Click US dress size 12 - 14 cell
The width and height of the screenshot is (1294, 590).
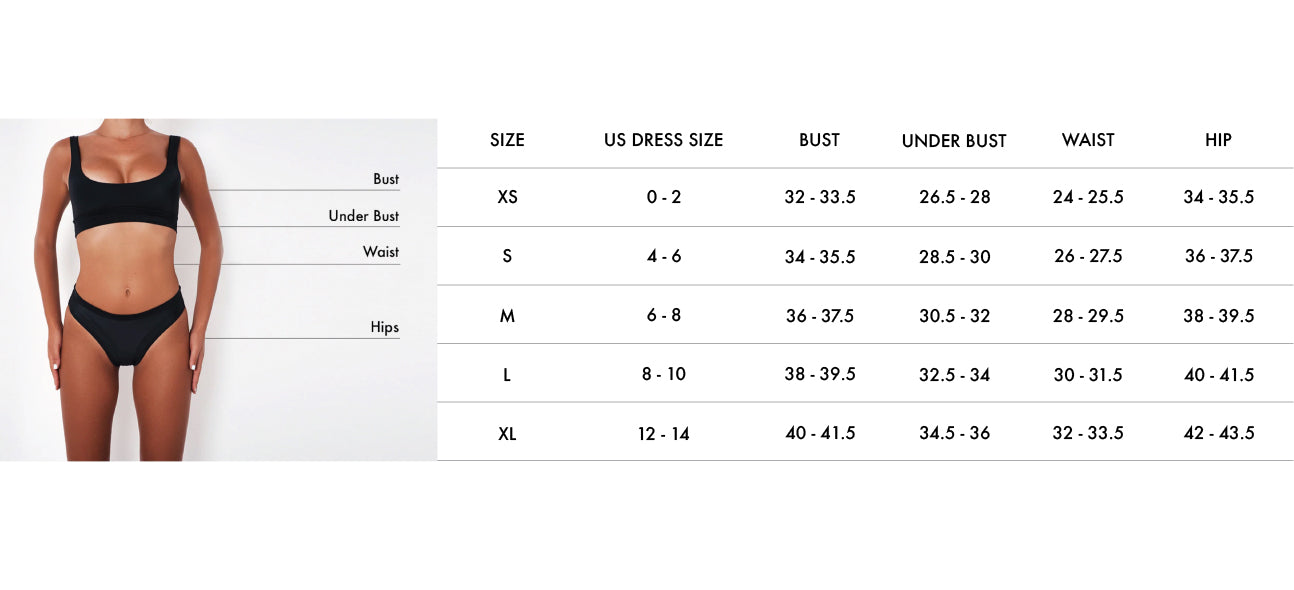(664, 434)
